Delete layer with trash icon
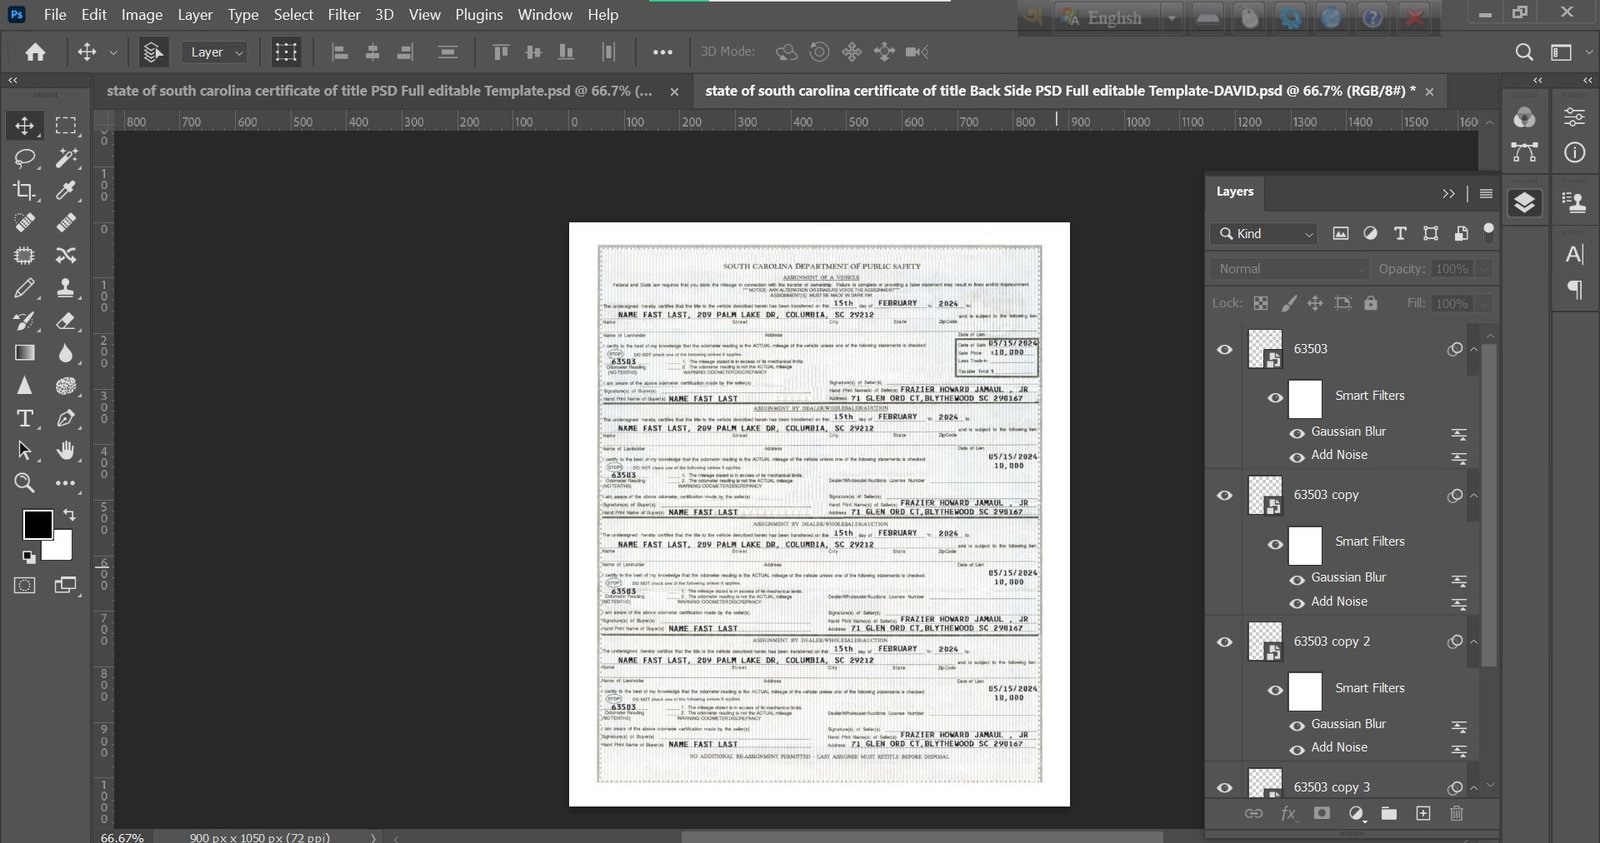The image size is (1600, 843). point(1456,814)
